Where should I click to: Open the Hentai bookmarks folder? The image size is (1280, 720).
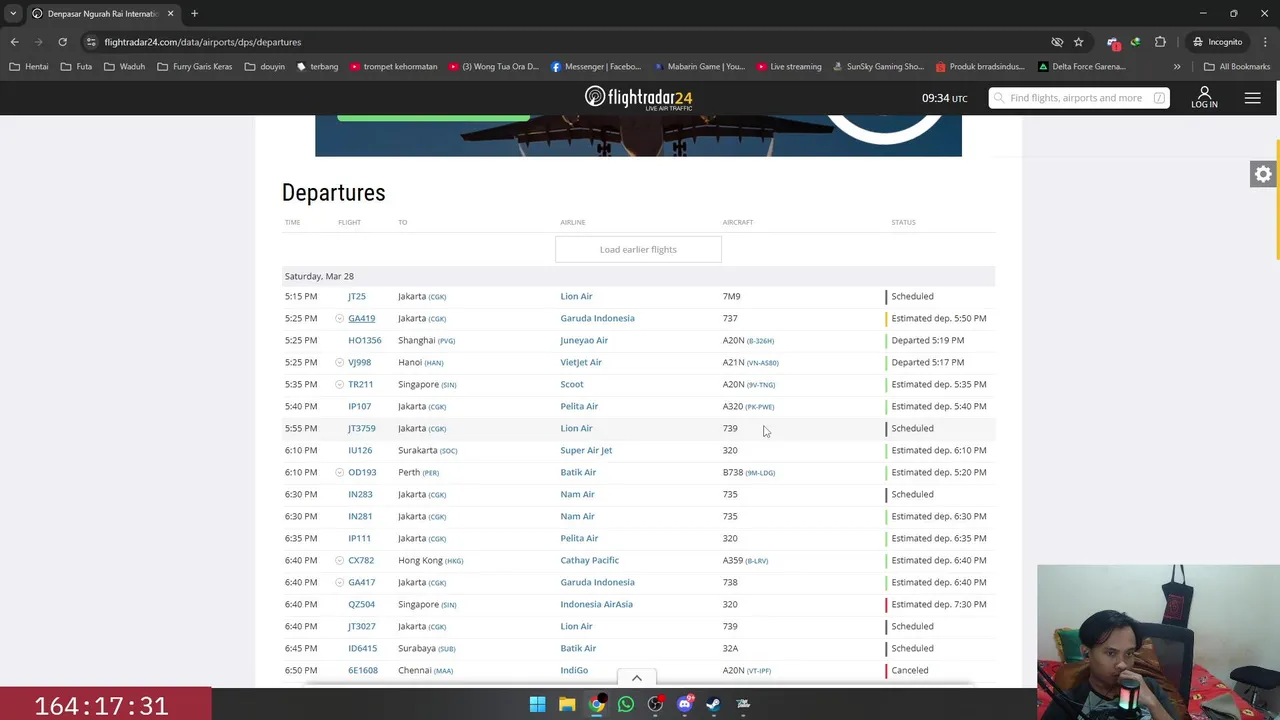coord(28,67)
